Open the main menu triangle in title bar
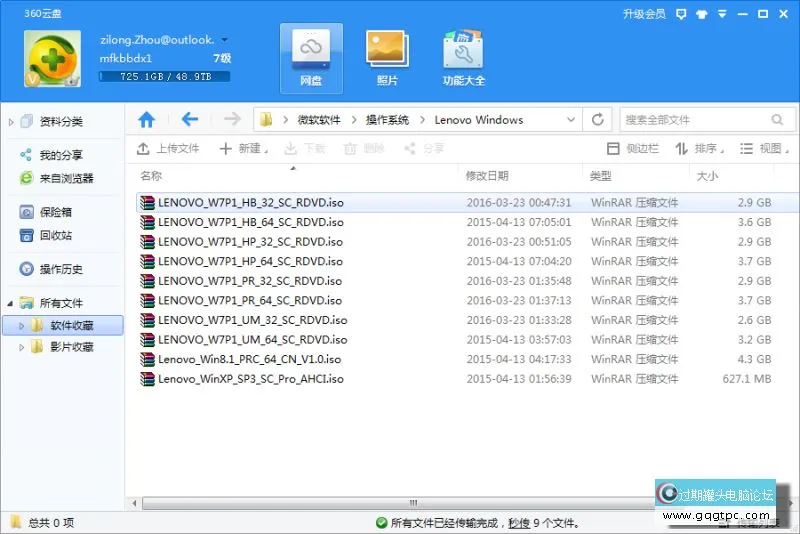Image resolution: width=800 pixels, height=534 pixels. (x=722, y=14)
